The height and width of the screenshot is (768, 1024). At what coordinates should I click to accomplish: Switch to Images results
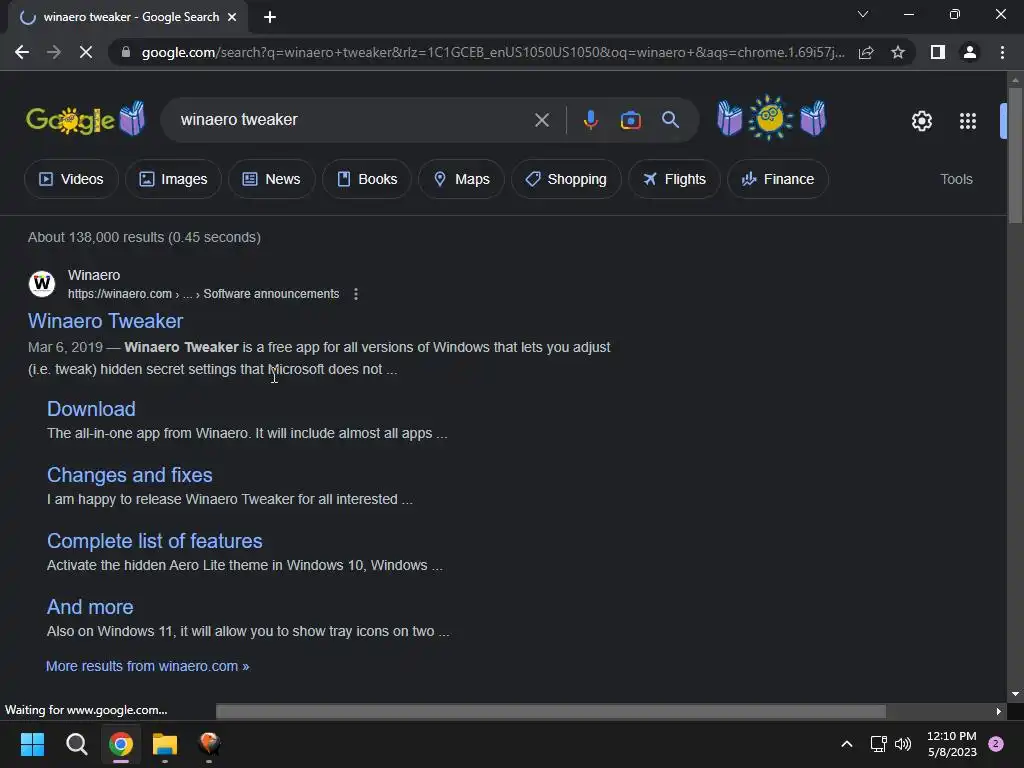click(173, 179)
